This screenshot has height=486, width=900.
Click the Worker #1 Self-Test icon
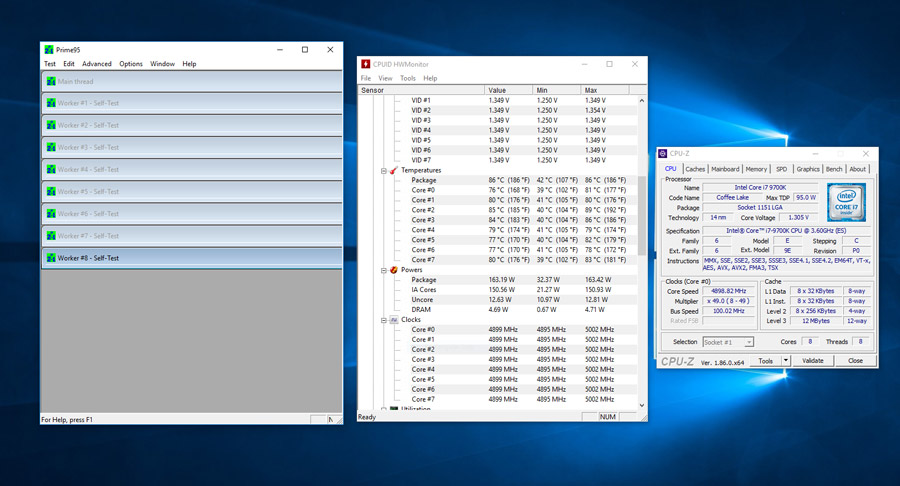[51, 103]
